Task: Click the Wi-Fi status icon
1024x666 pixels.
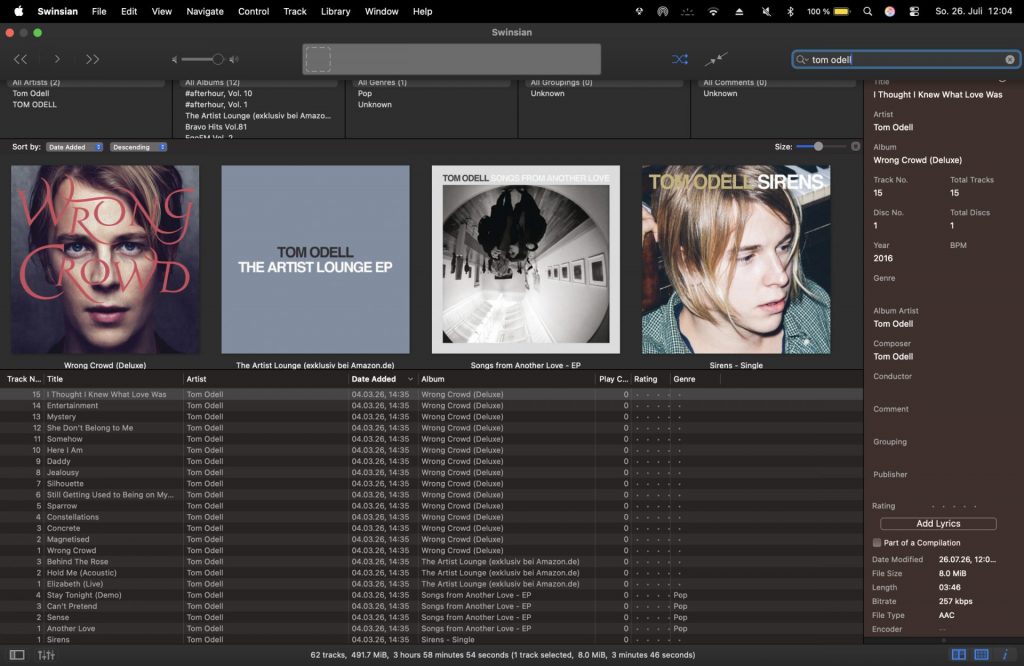Action: click(713, 11)
